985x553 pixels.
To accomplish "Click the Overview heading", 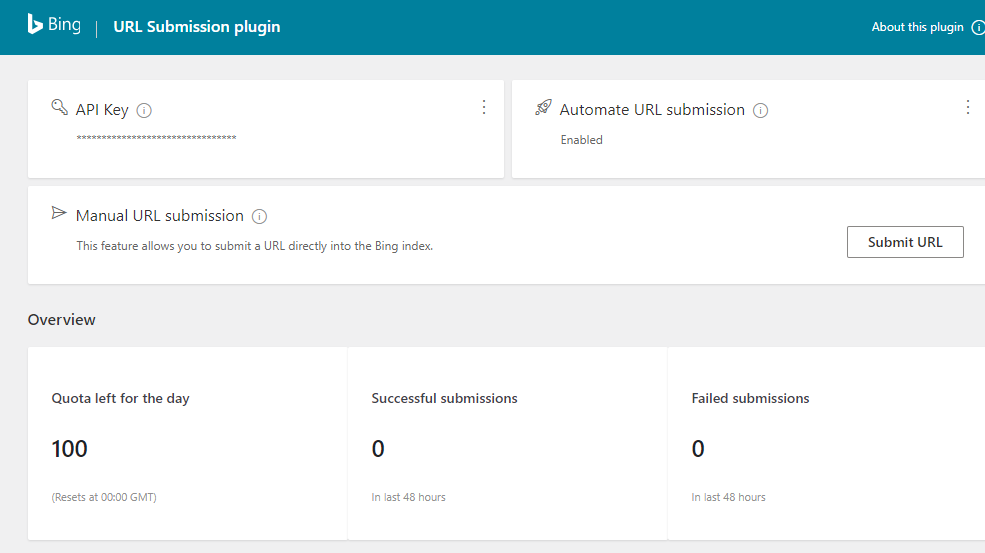I will [62, 319].
